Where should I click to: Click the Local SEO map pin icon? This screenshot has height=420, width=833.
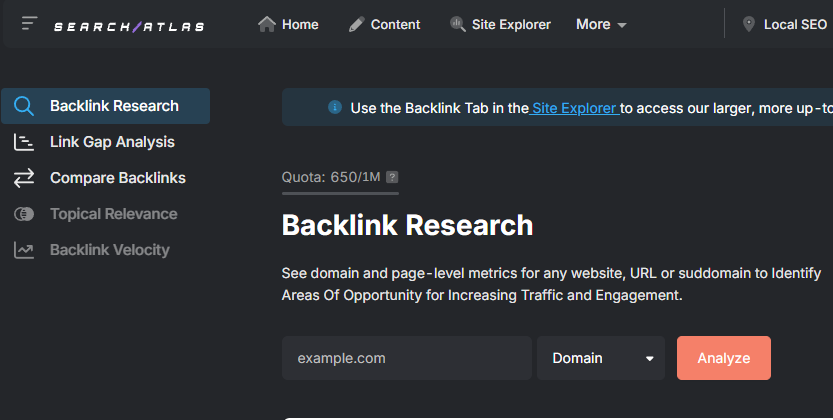749,24
